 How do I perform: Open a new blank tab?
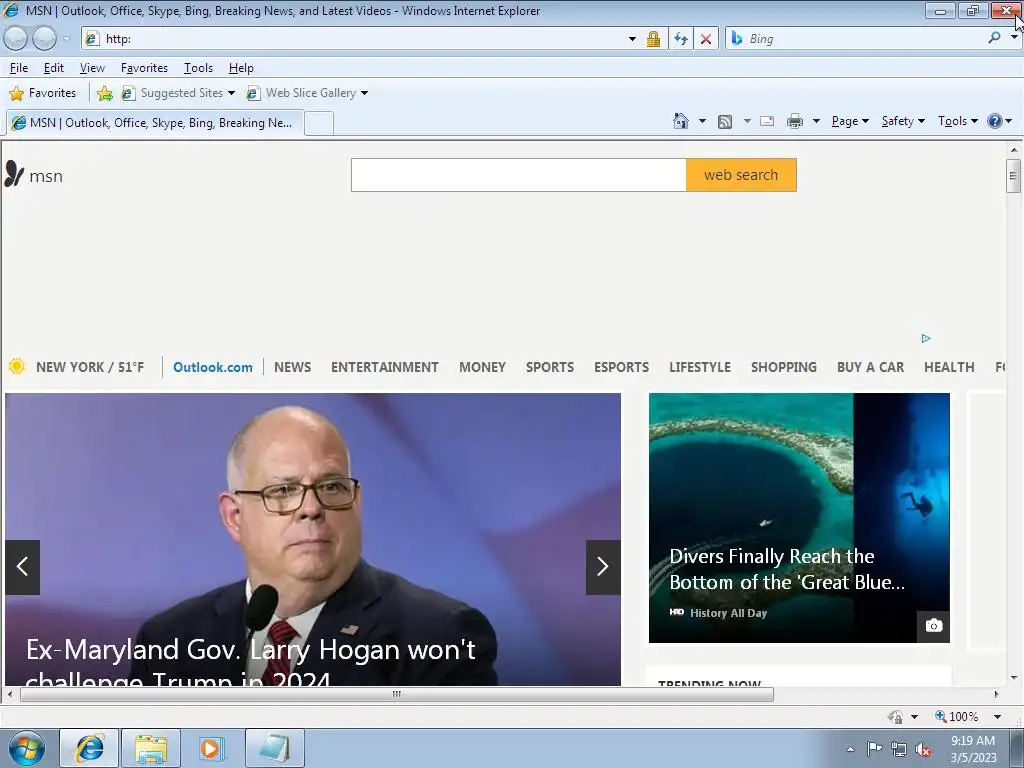(x=319, y=123)
